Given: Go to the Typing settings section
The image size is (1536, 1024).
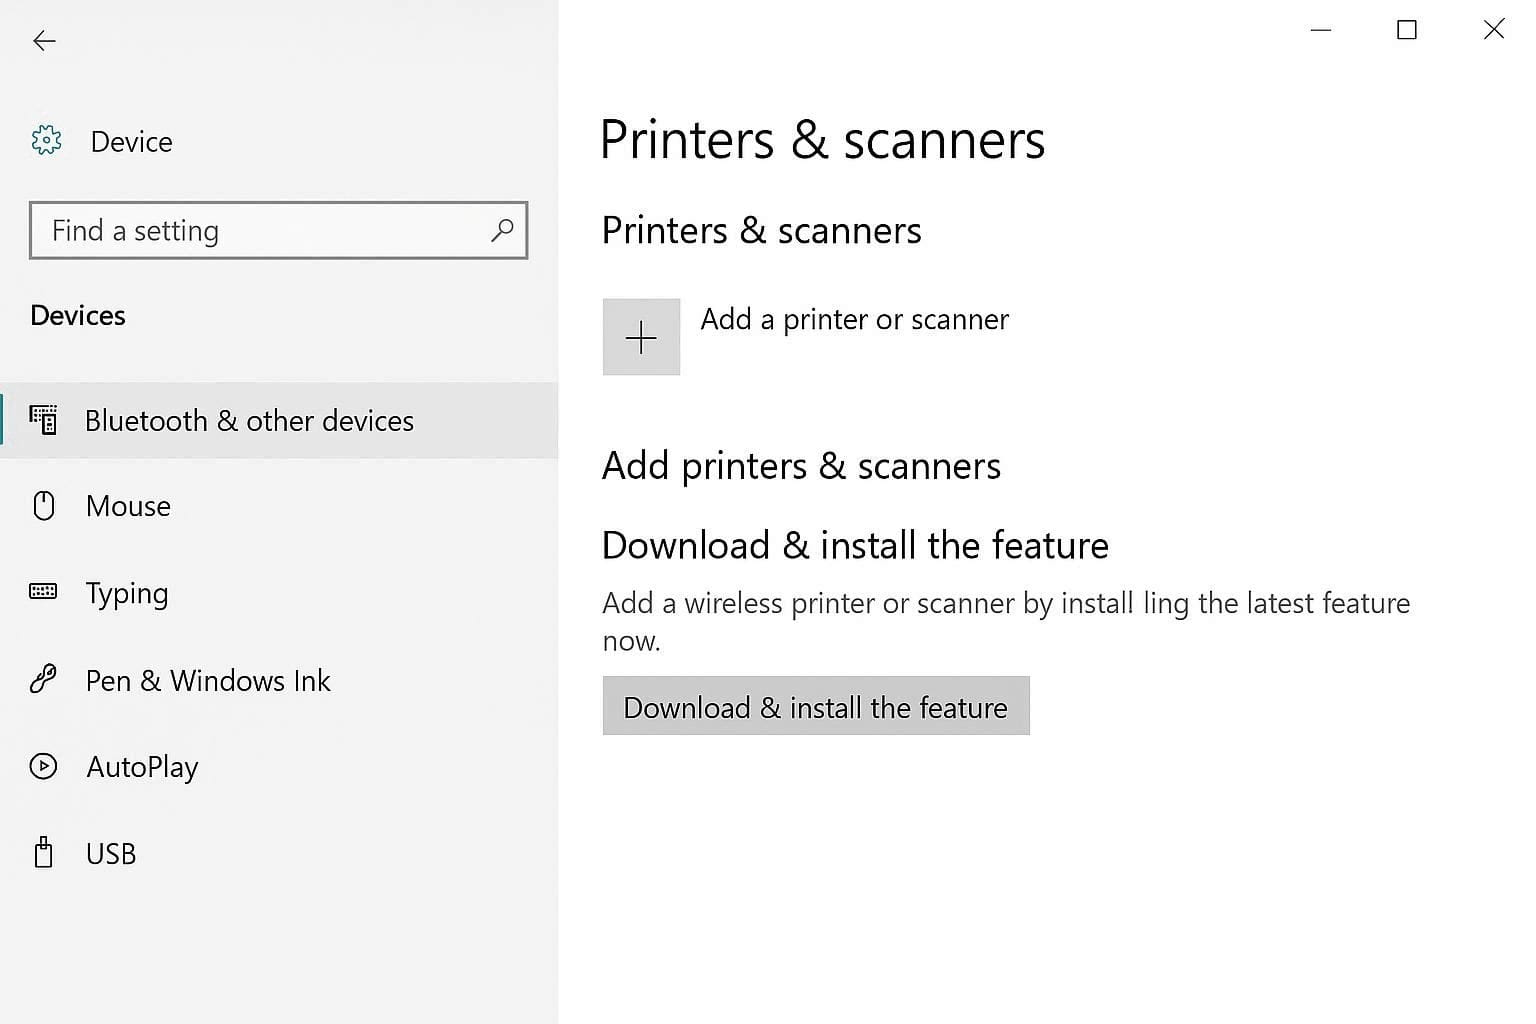Looking at the screenshot, I should coord(127,592).
